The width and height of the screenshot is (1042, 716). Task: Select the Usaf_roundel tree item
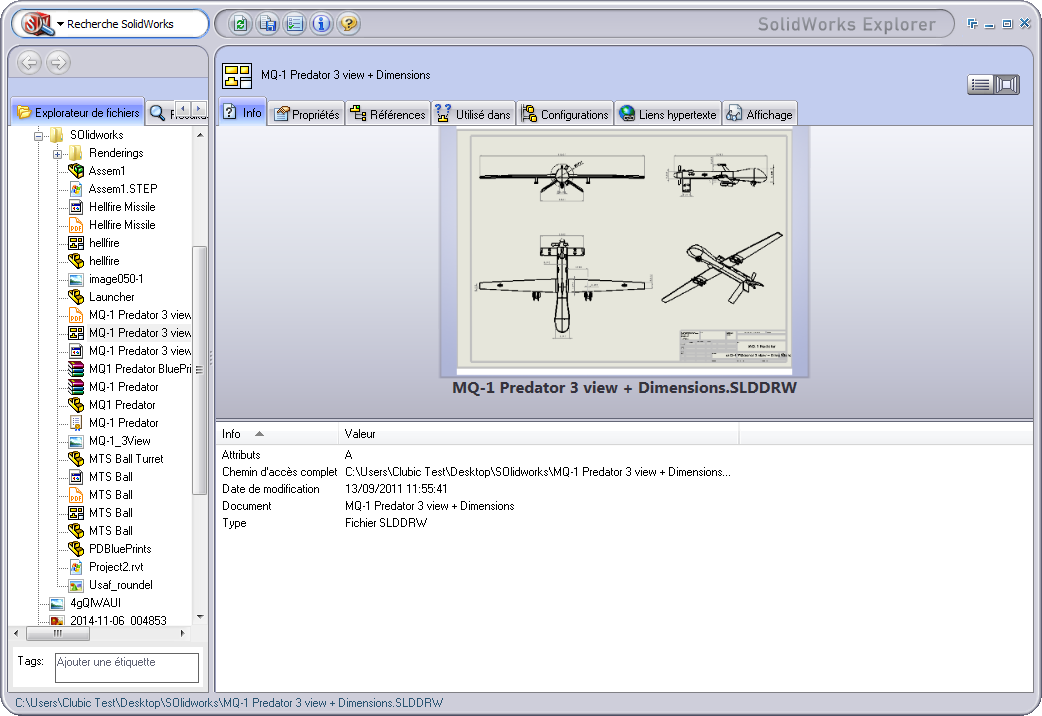(121, 585)
